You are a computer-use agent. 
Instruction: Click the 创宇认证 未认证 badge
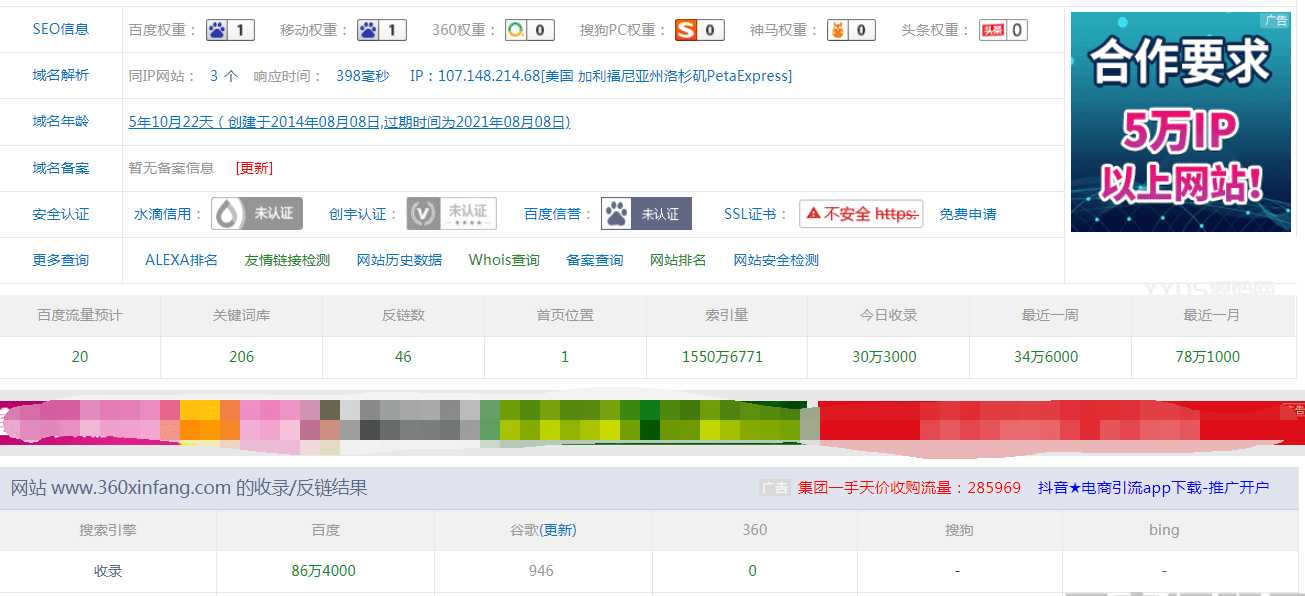click(451, 214)
